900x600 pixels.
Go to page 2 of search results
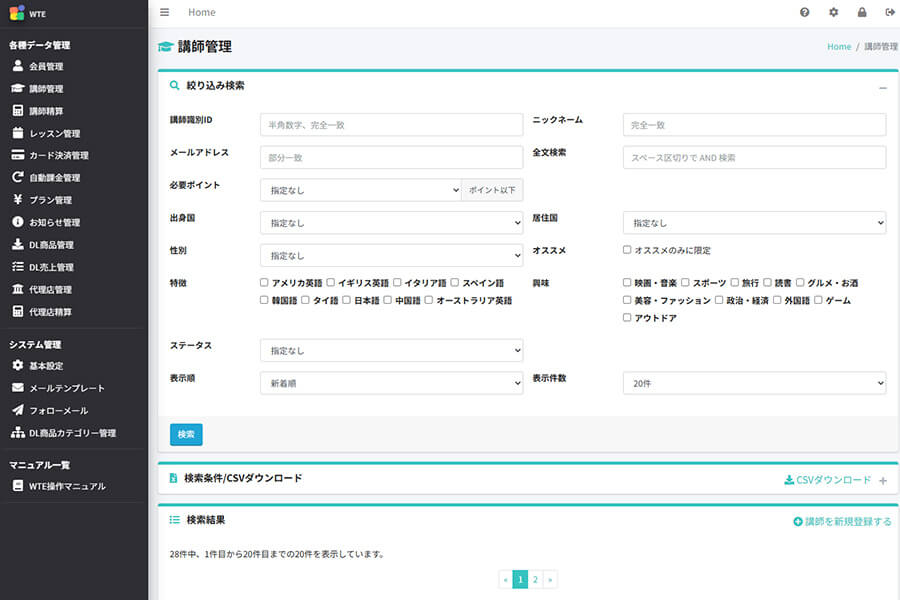coord(535,578)
